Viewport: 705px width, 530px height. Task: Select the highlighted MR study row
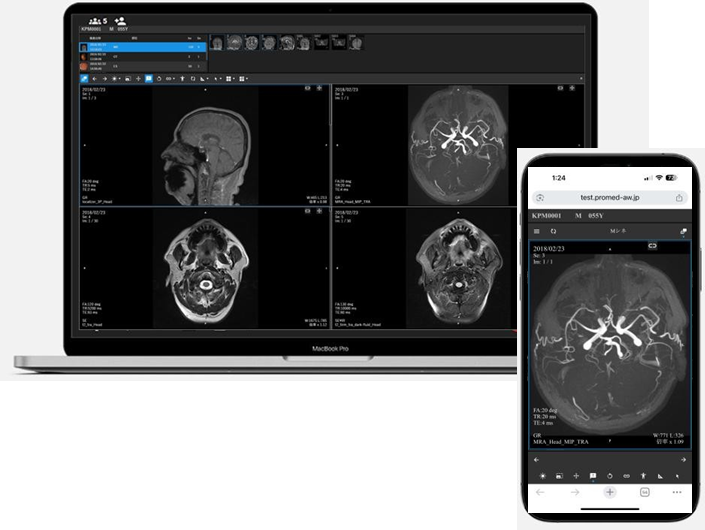tap(143, 47)
